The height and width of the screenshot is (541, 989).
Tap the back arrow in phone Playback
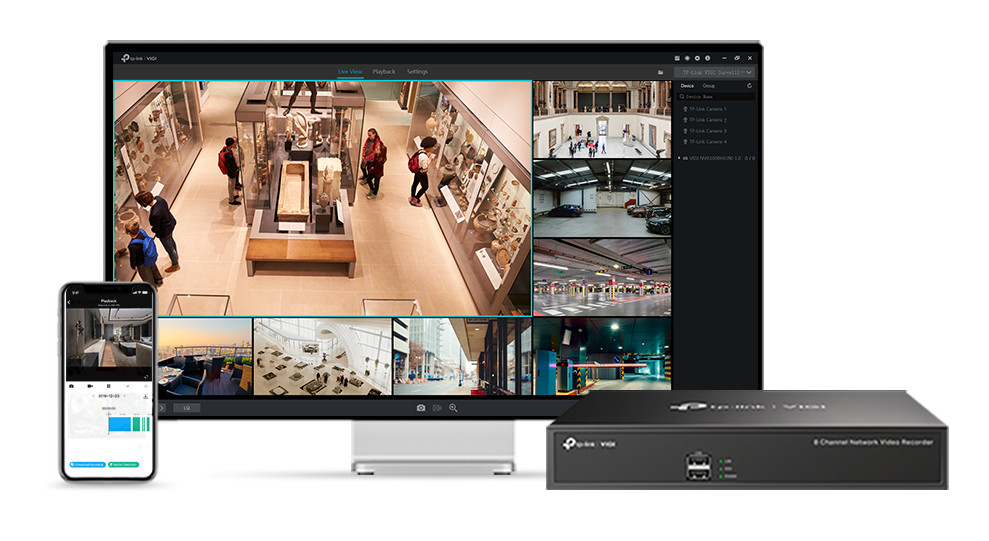tap(69, 301)
